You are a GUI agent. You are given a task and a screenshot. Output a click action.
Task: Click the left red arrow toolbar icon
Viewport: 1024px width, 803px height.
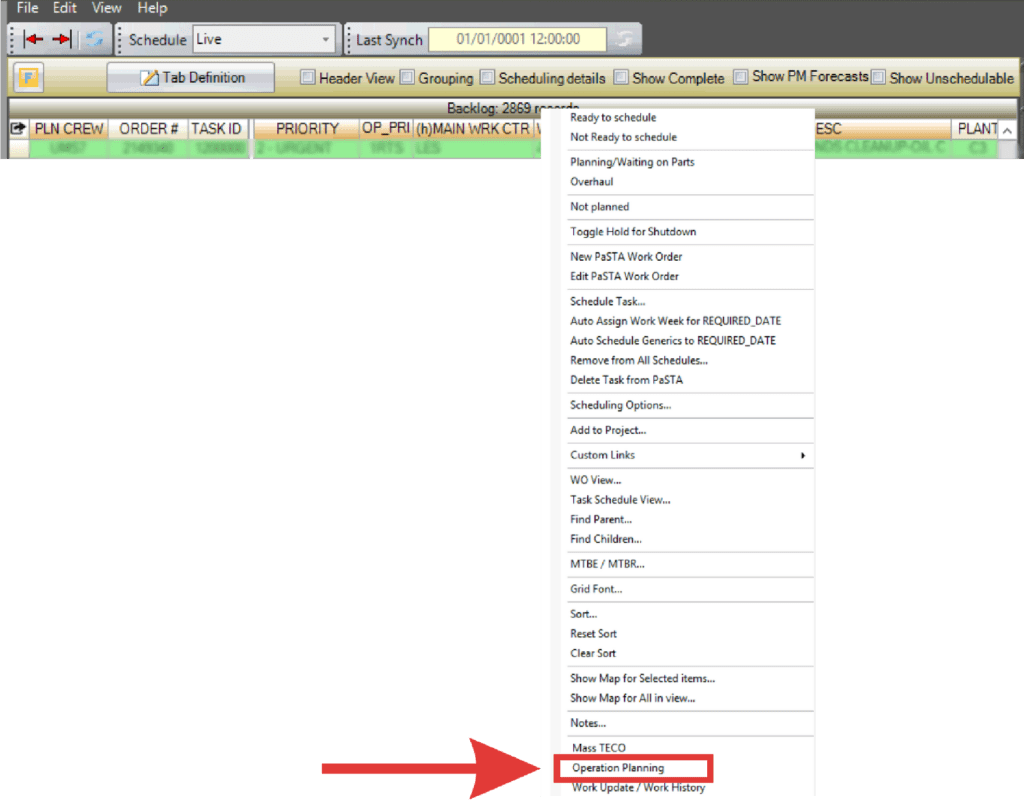32,39
